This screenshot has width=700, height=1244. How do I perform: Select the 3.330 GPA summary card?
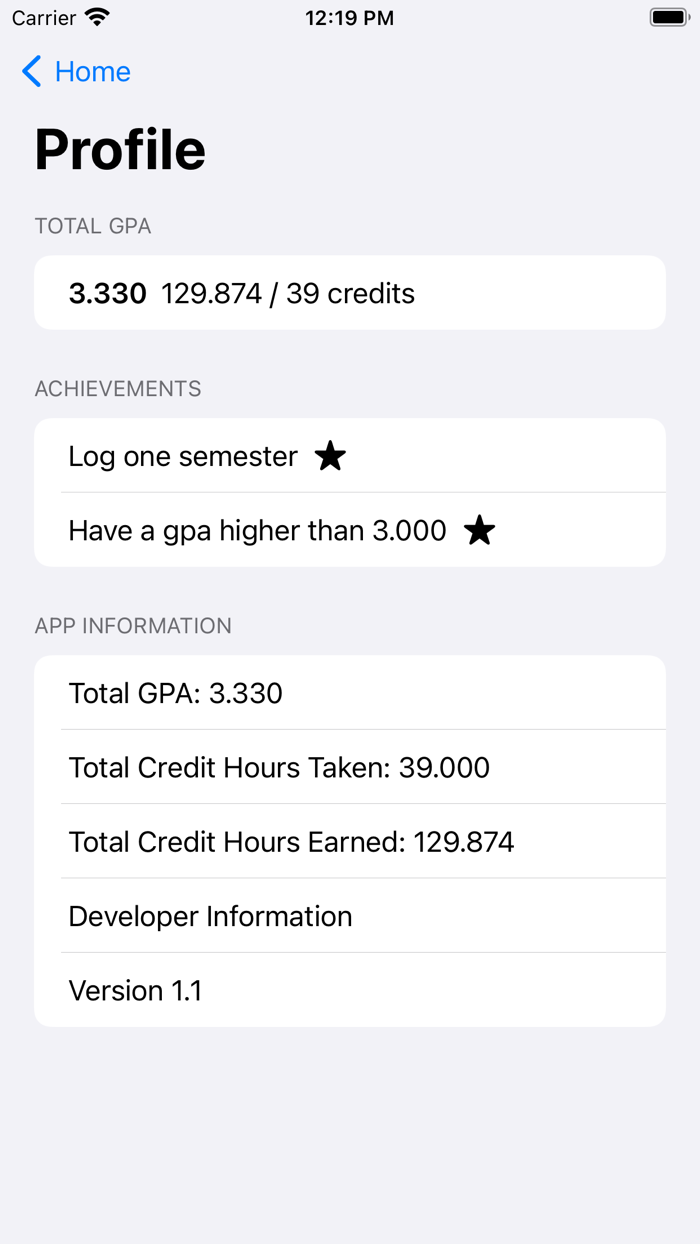click(x=349, y=292)
